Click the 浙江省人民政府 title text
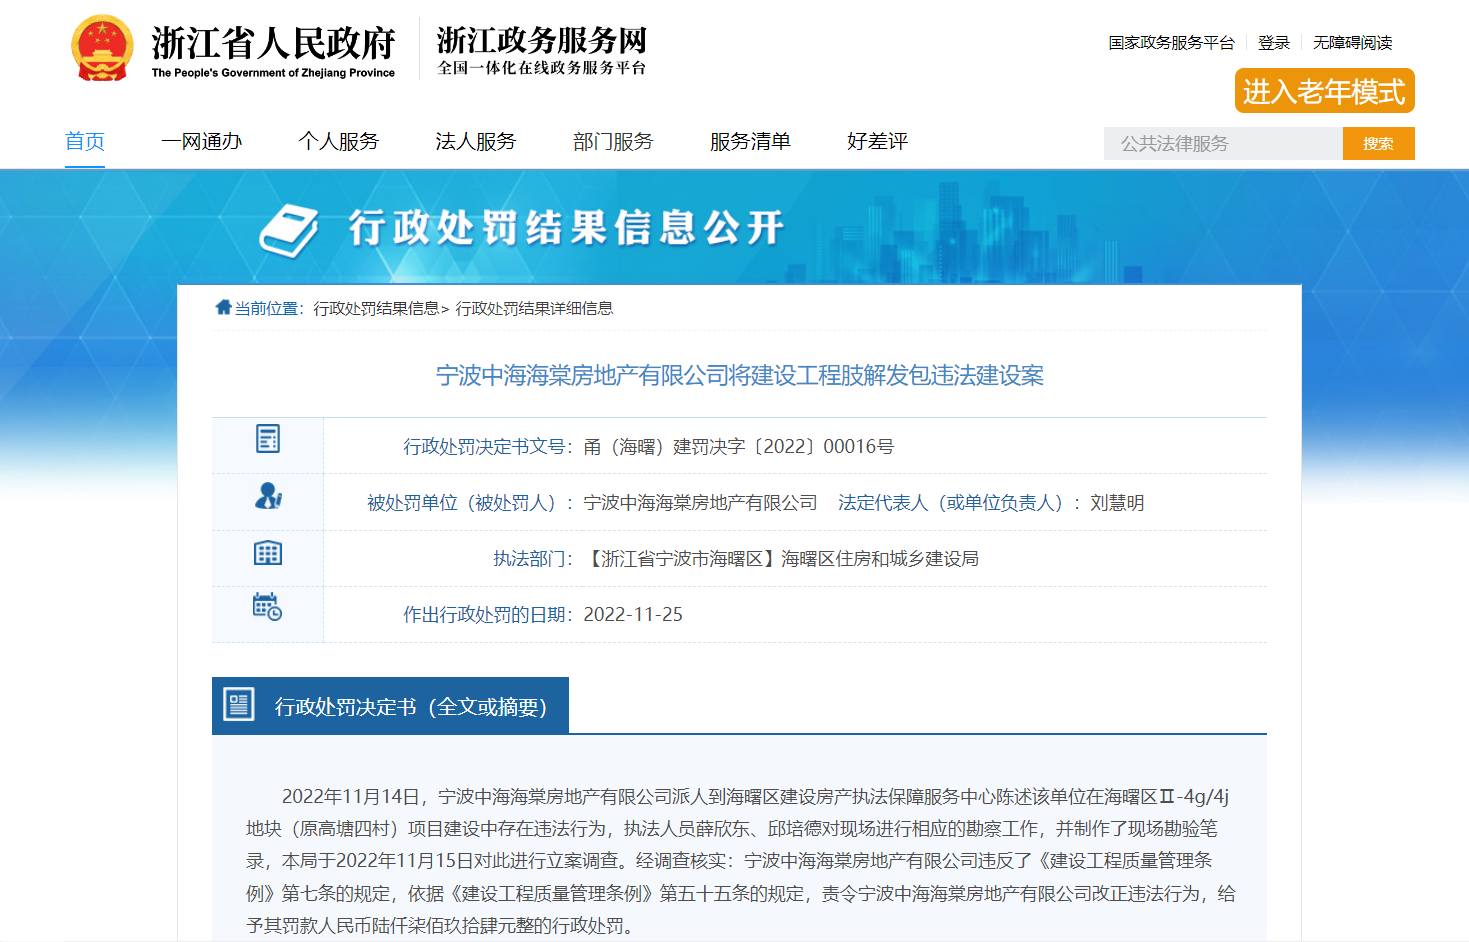 coord(273,43)
